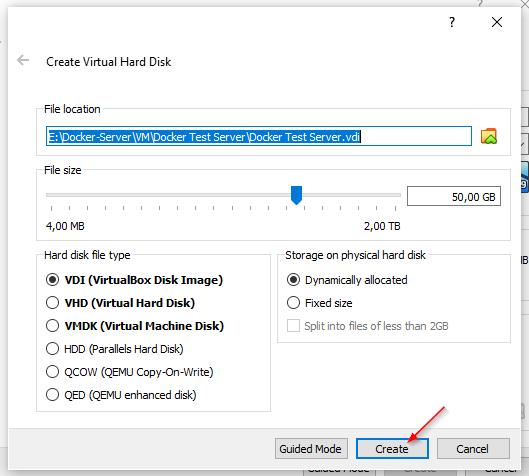Select VHD (Virtual Hard Disk) option
This screenshot has width=529, height=476.
point(120,303)
